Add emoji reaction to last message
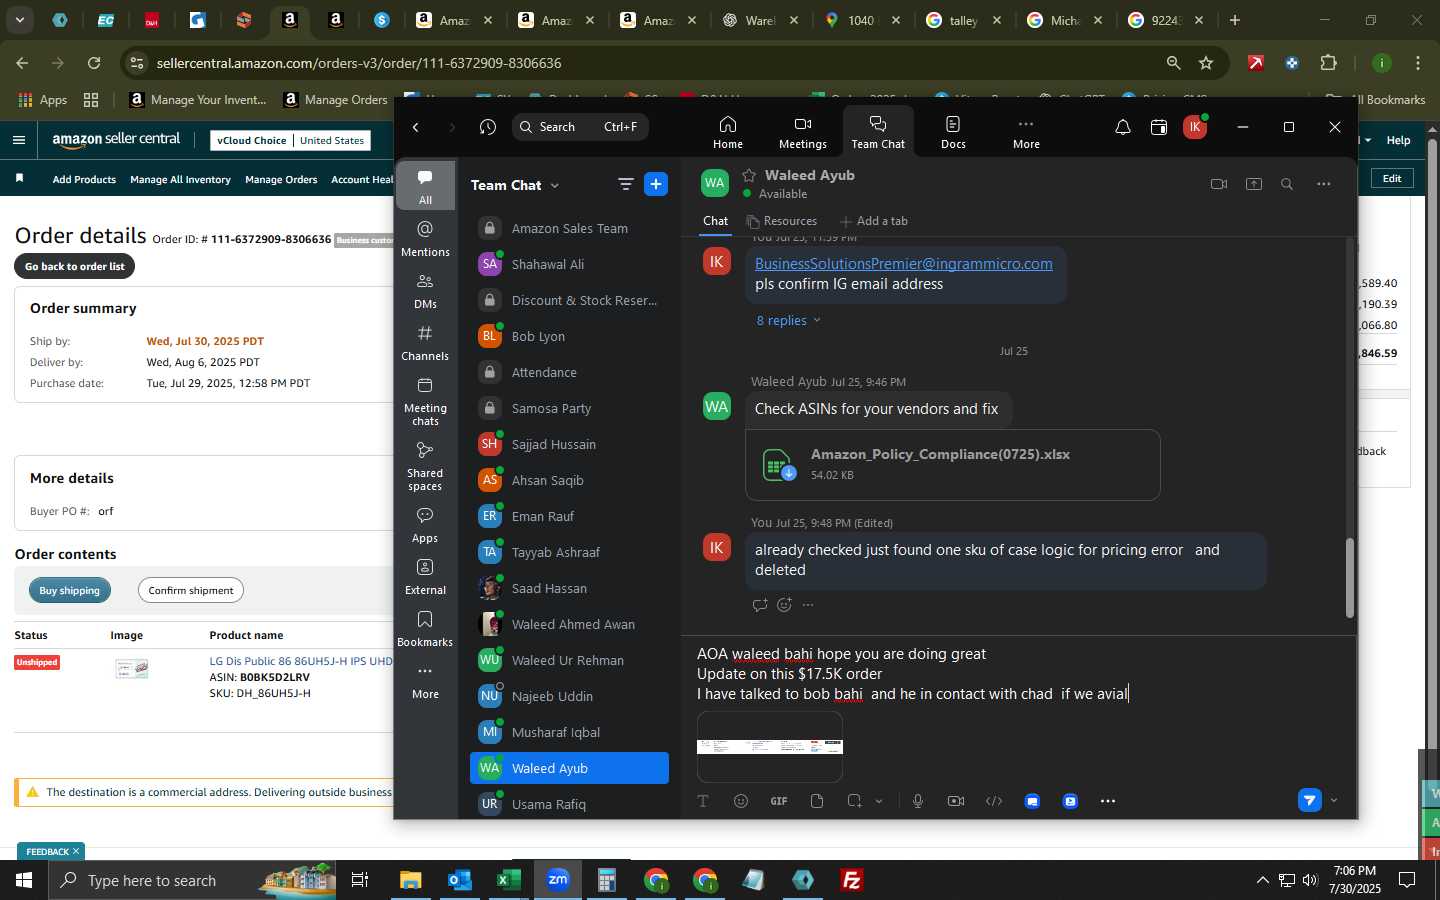This screenshot has height=900, width=1440. click(x=785, y=605)
